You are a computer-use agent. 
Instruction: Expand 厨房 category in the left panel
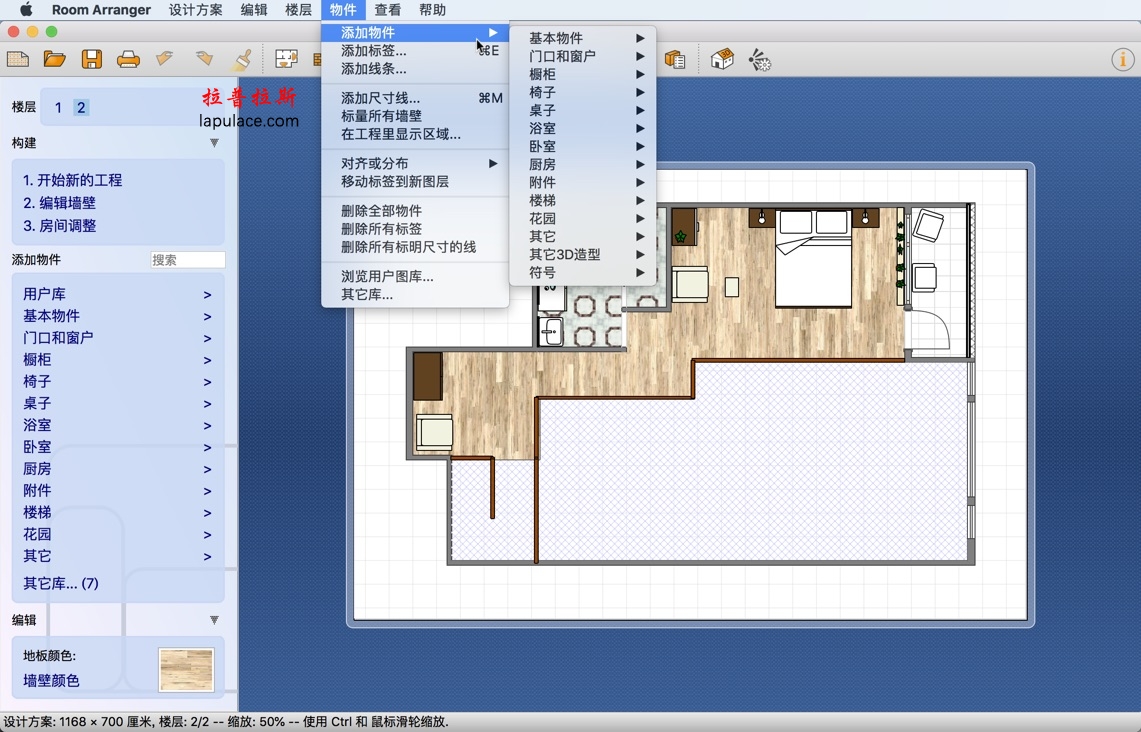click(x=118, y=469)
